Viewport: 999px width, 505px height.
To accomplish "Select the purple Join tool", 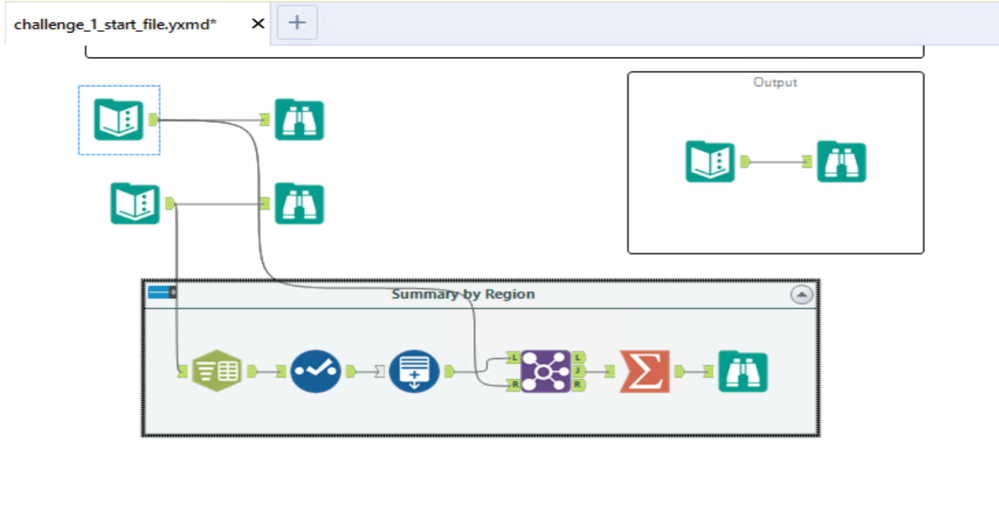I will [x=545, y=371].
